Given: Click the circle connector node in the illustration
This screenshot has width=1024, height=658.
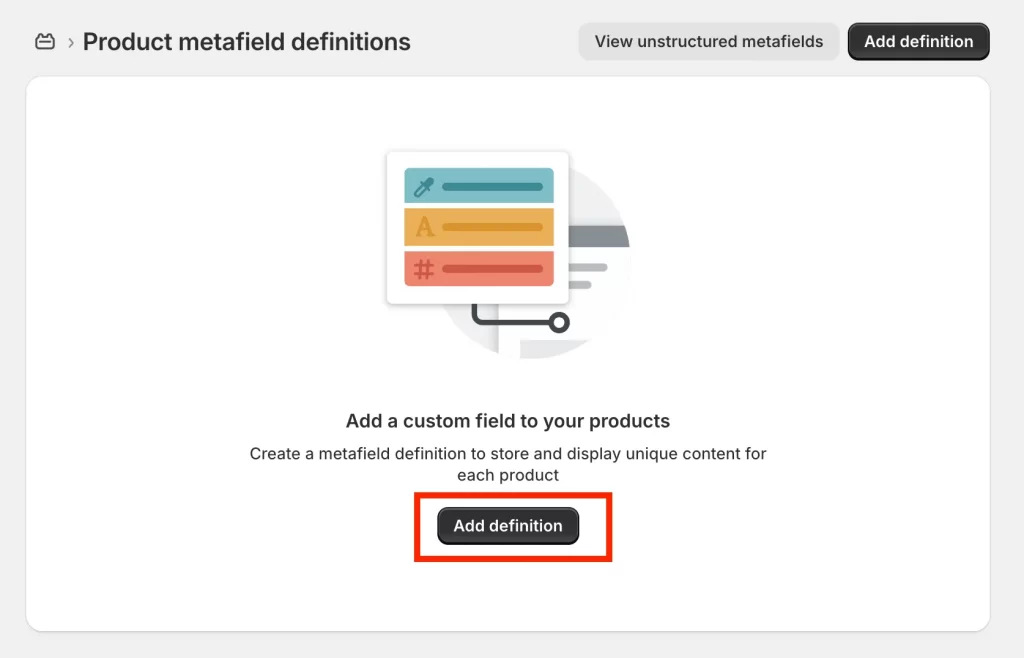Looking at the screenshot, I should tap(559, 322).
